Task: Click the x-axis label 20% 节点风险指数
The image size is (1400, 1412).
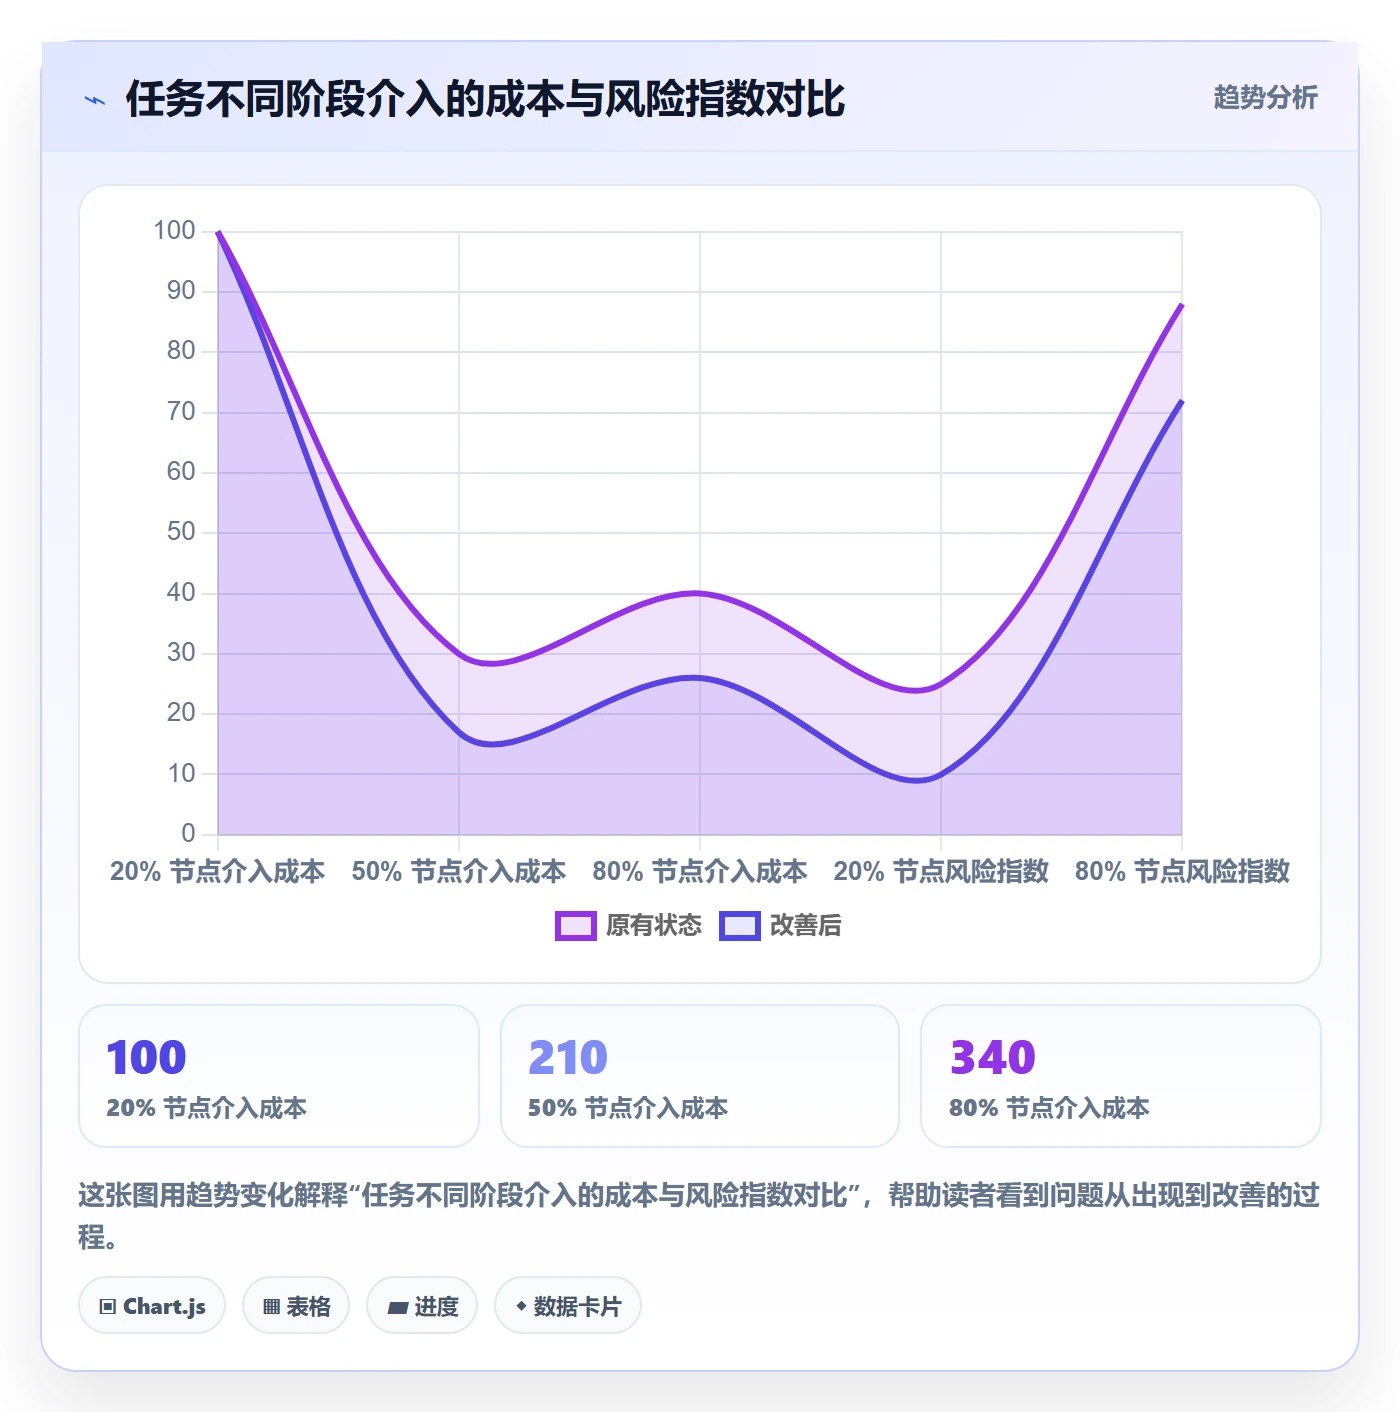Action: click(x=941, y=871)
